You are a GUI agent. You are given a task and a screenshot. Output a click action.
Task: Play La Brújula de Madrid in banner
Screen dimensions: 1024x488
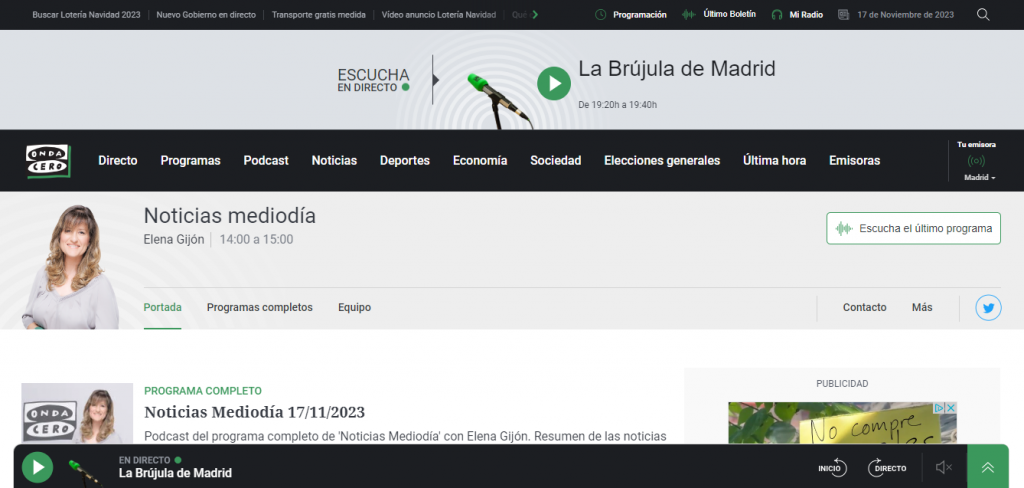point(553,83)
